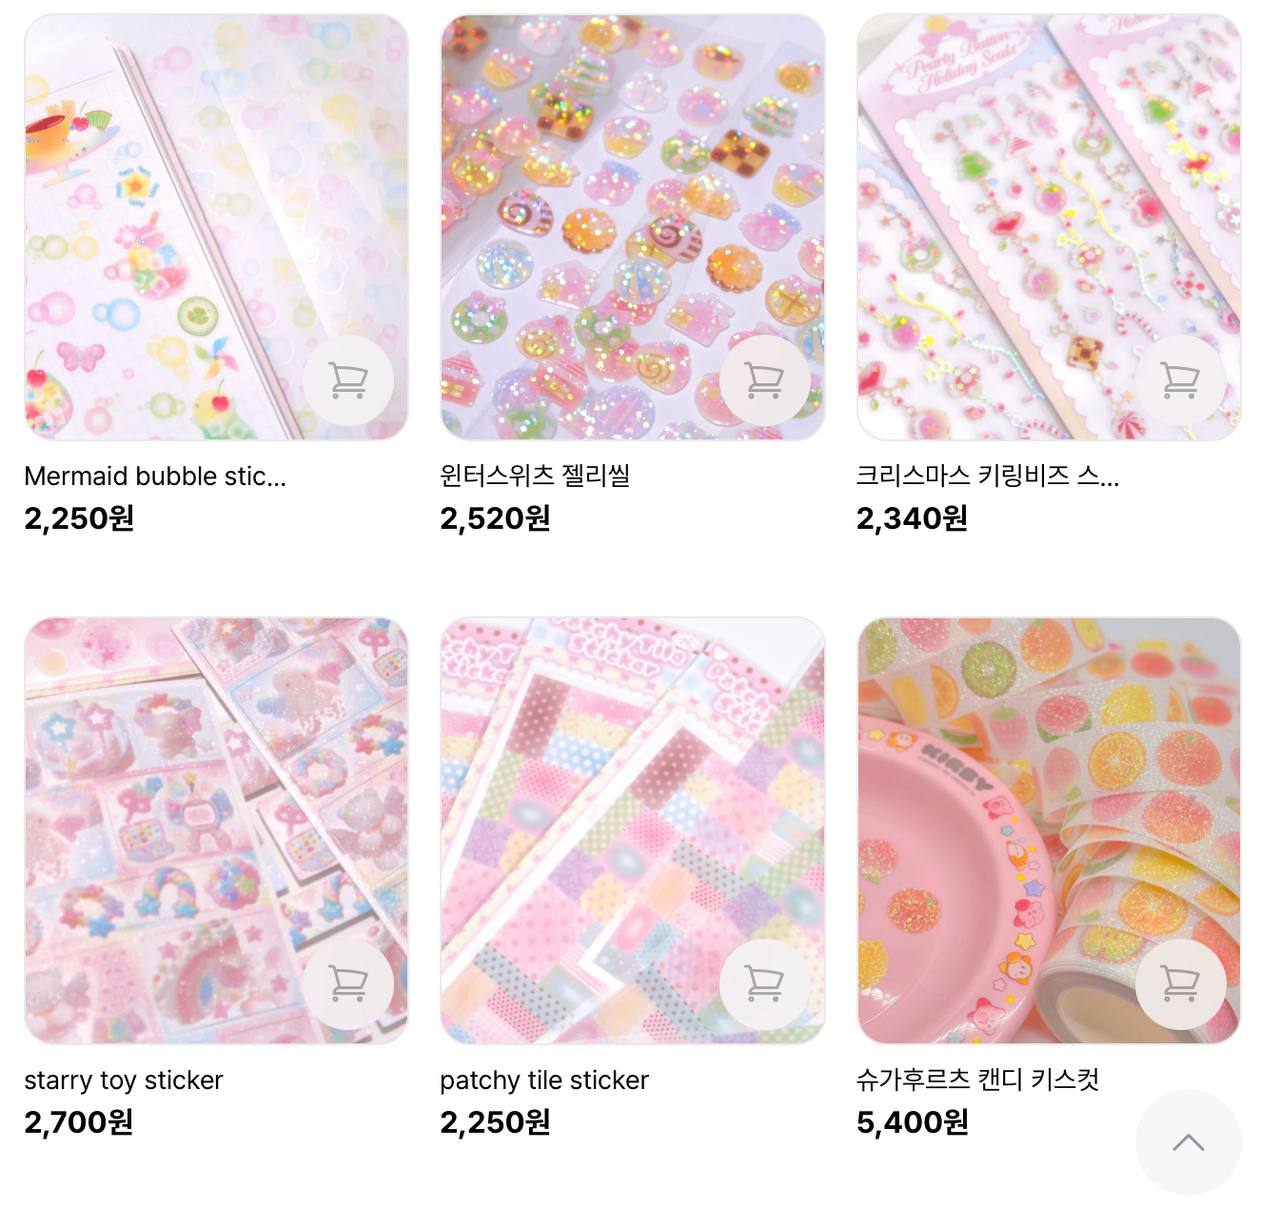Click cart icon on starry toy sticker
The width and height of the screenshot is (1280, 1206).
[348, 985]
